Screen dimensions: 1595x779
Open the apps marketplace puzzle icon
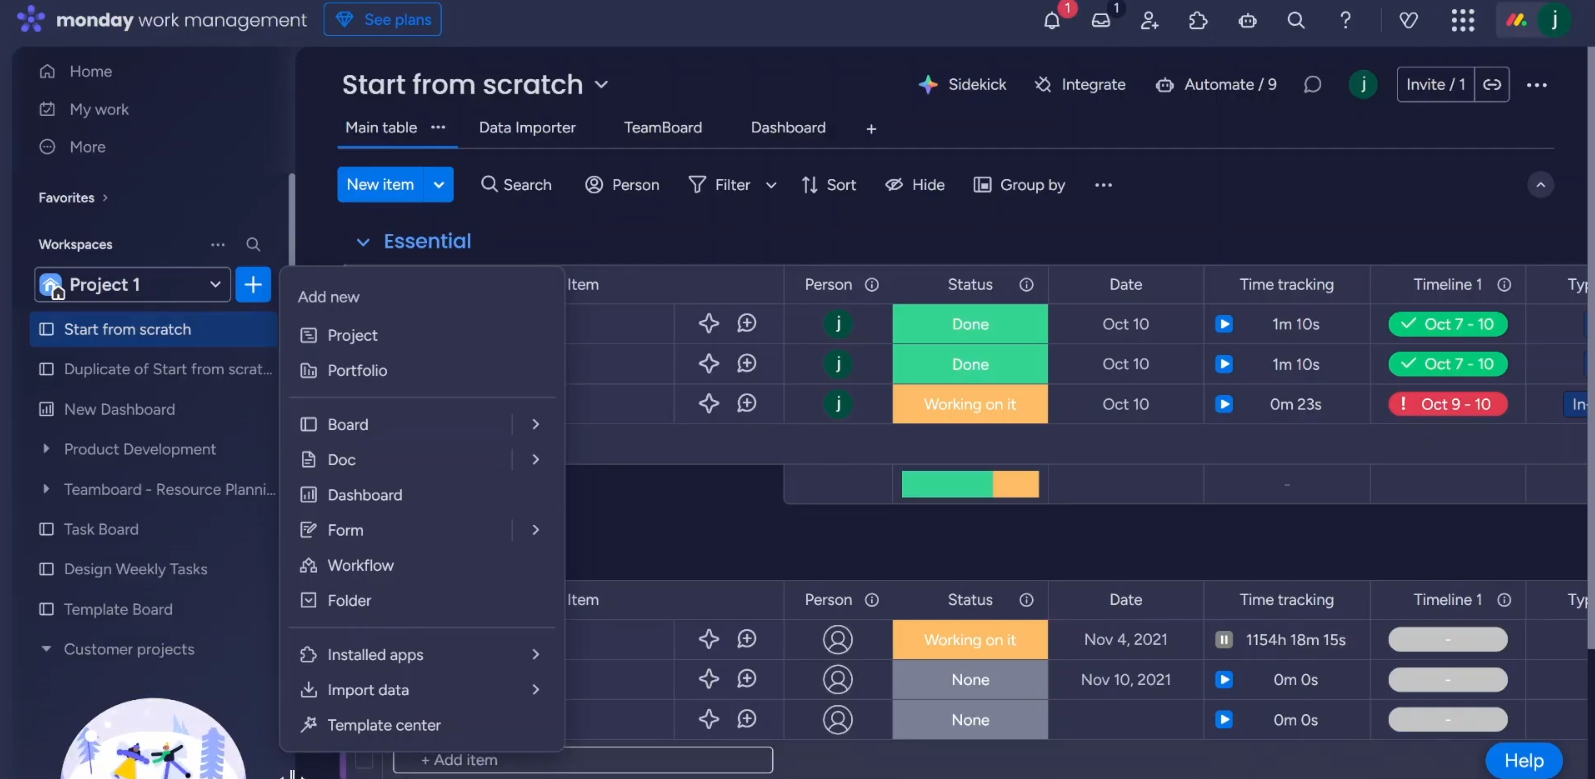click(x=1198, y=20)
